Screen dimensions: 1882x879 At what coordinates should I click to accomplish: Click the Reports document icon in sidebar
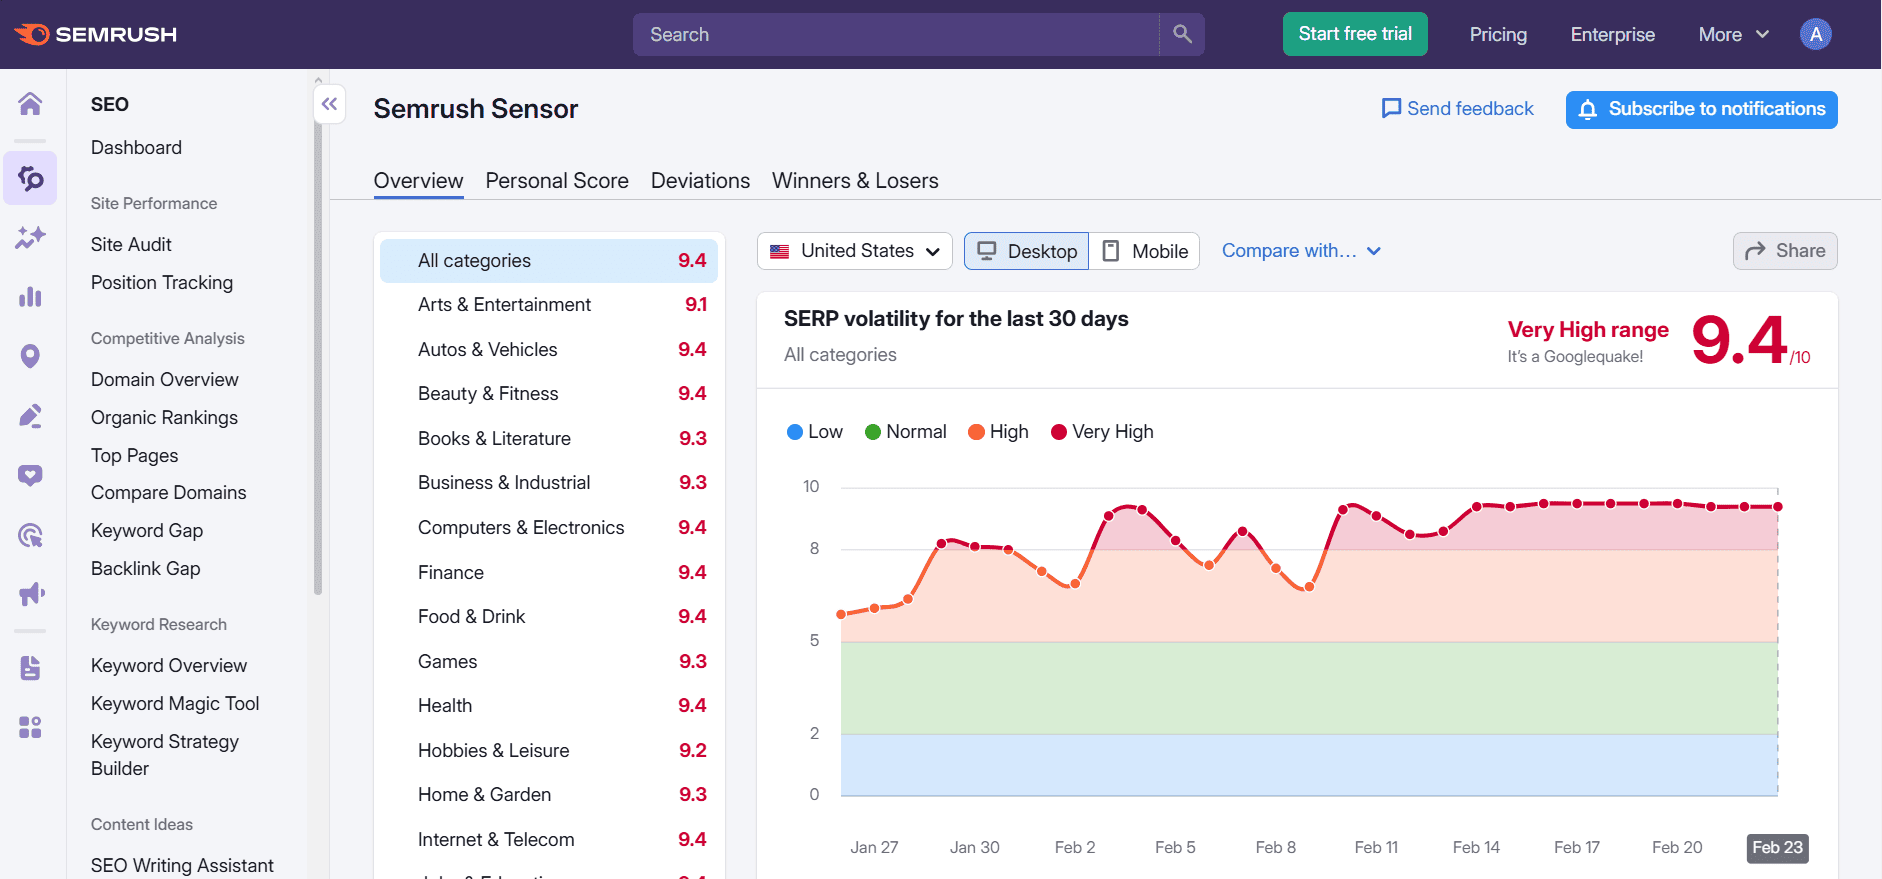tap(30, 668)
